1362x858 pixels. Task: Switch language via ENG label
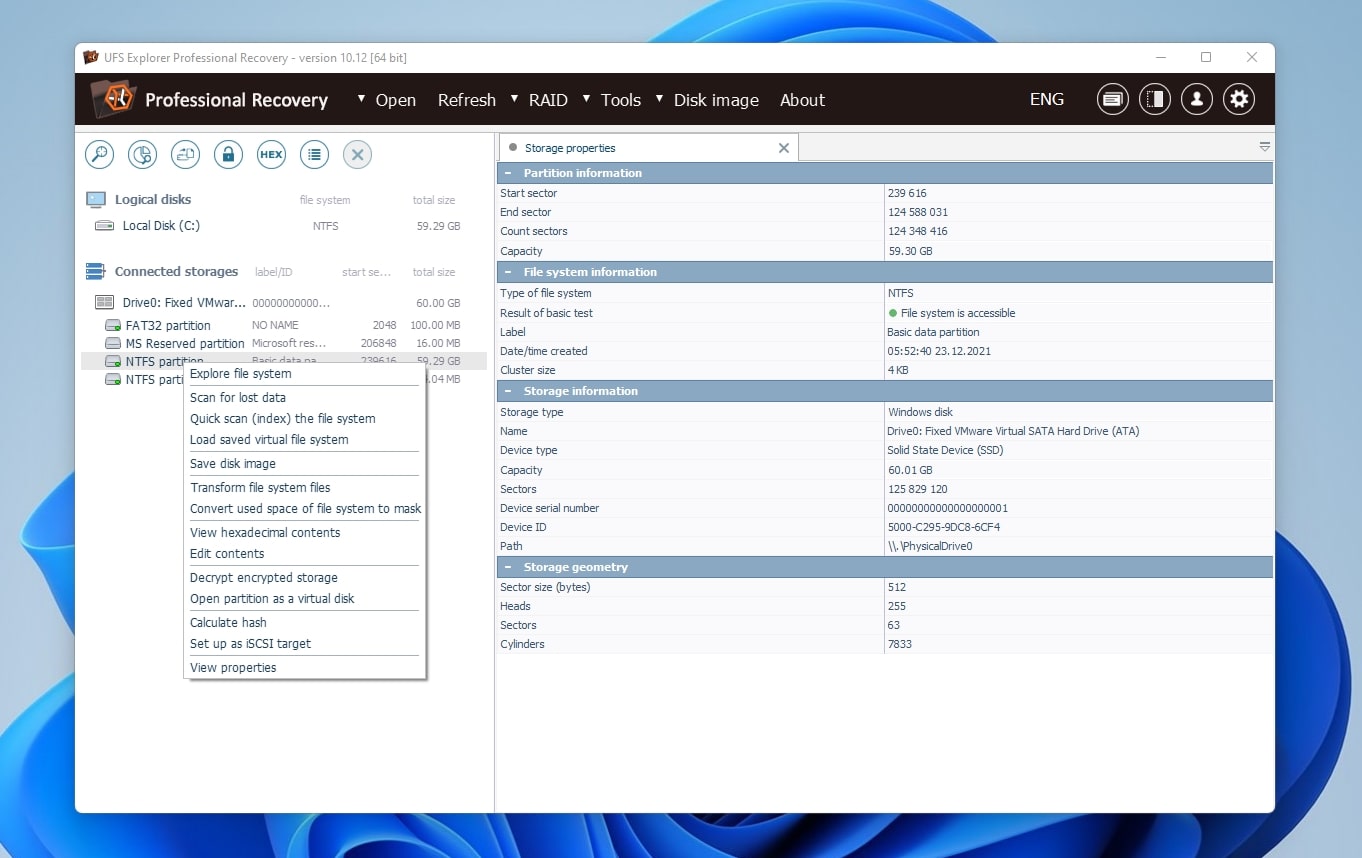tap(1047, 99)
